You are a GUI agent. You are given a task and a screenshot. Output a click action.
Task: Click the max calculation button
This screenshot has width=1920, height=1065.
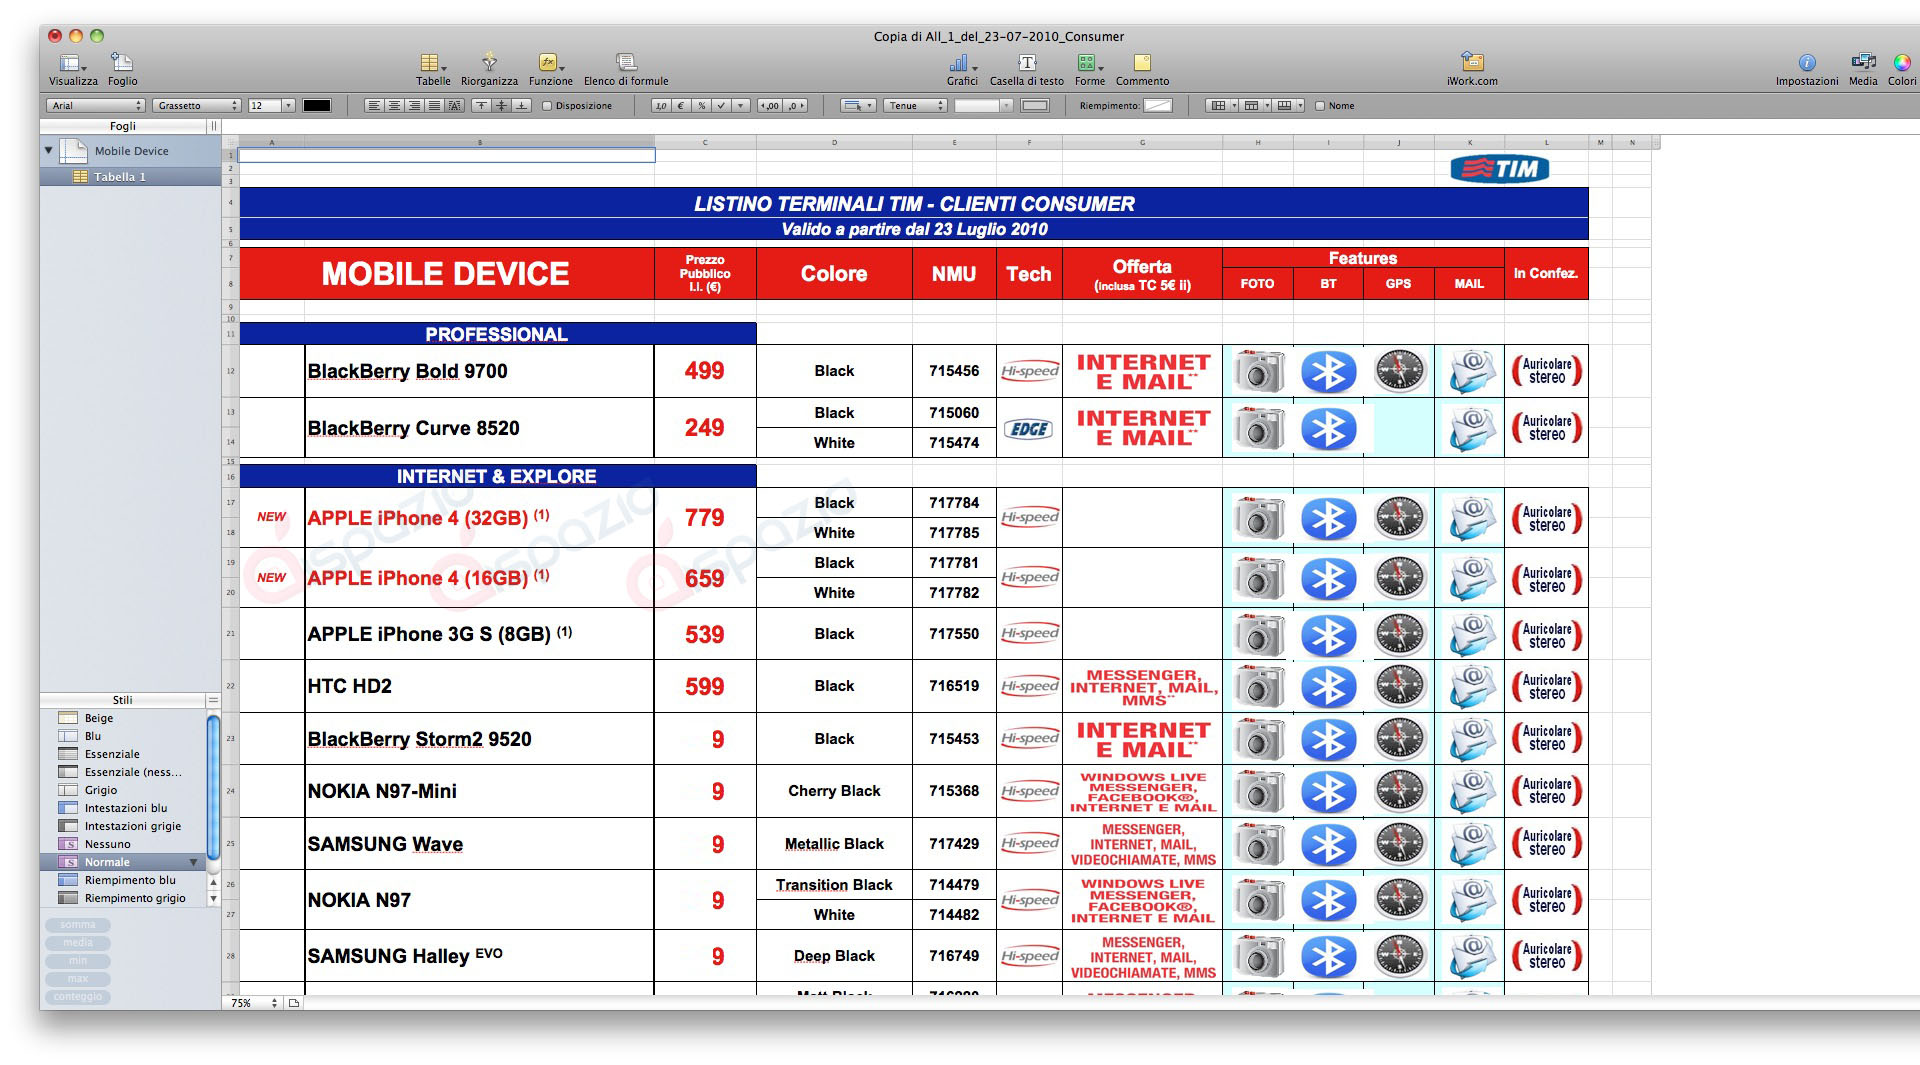(78, 979)
